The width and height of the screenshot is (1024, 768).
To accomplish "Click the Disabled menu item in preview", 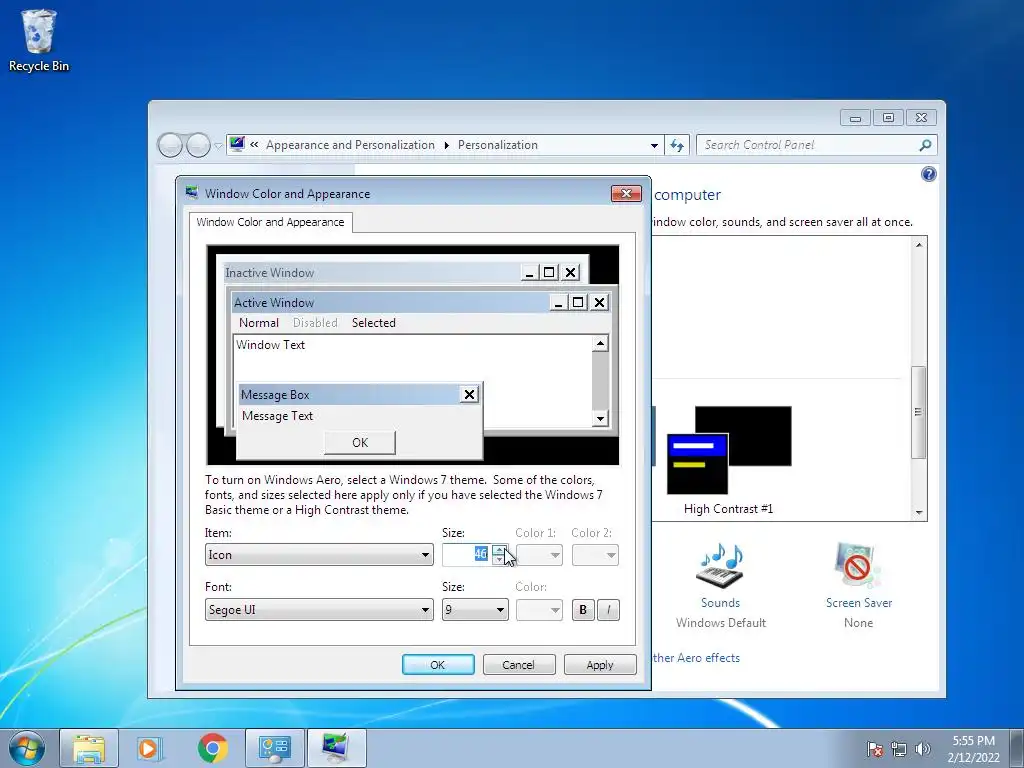I will click(315, 323).
